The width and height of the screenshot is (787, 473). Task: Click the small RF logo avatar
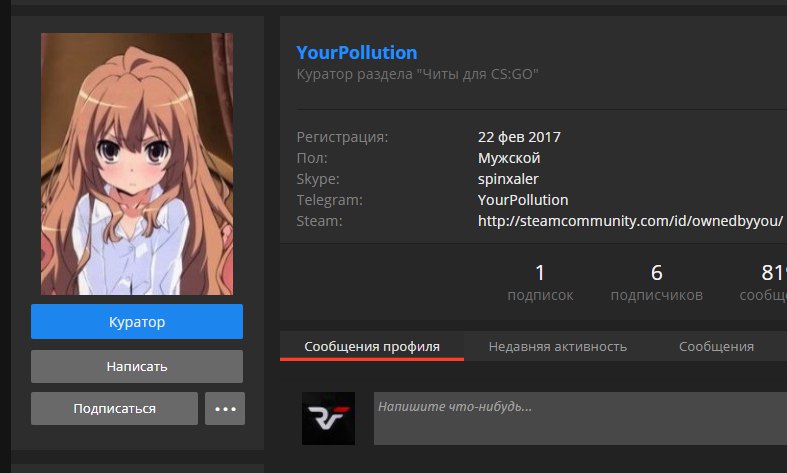(x=328, y=418)
